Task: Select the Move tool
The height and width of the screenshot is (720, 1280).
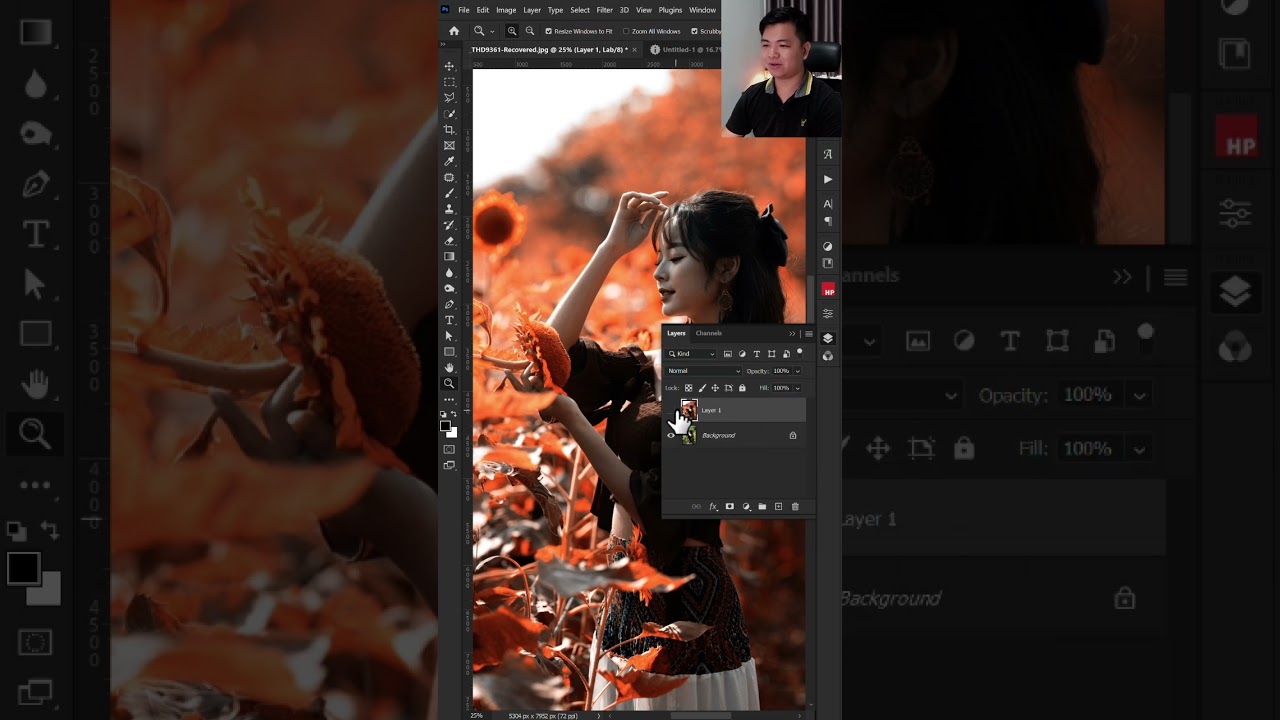Action: tap(449, 66)
